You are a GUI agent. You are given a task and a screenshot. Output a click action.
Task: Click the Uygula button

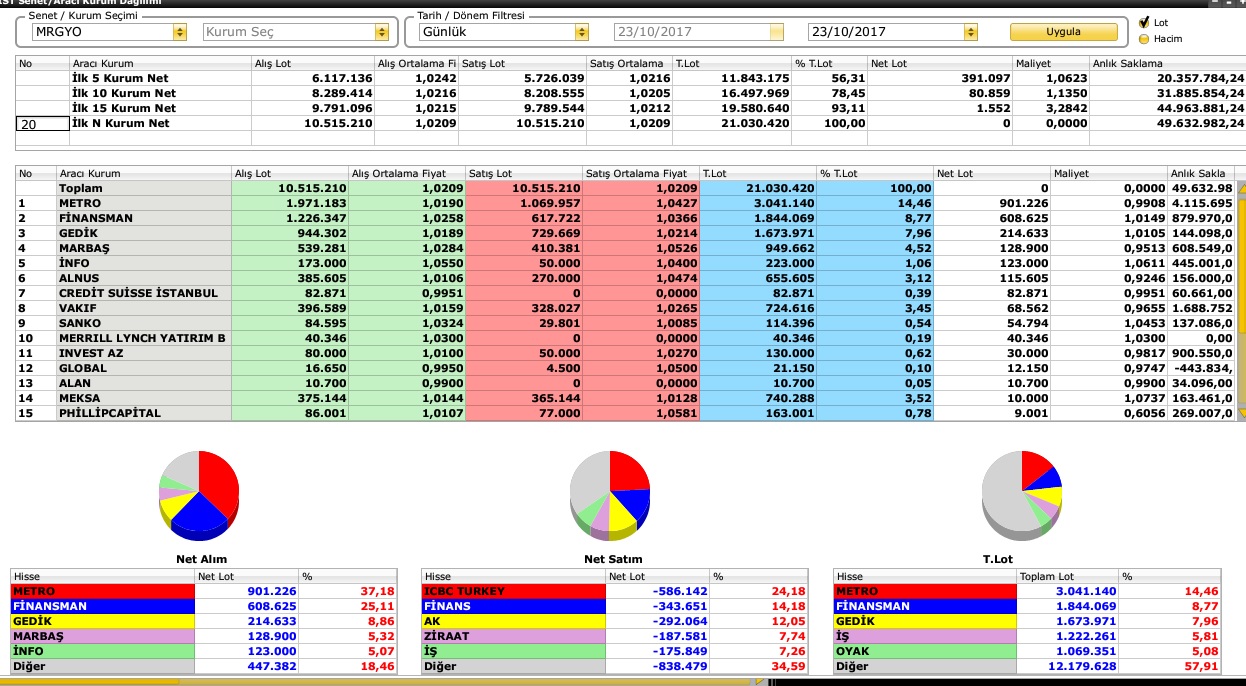pyautogui.click(x=1063, y=32)
